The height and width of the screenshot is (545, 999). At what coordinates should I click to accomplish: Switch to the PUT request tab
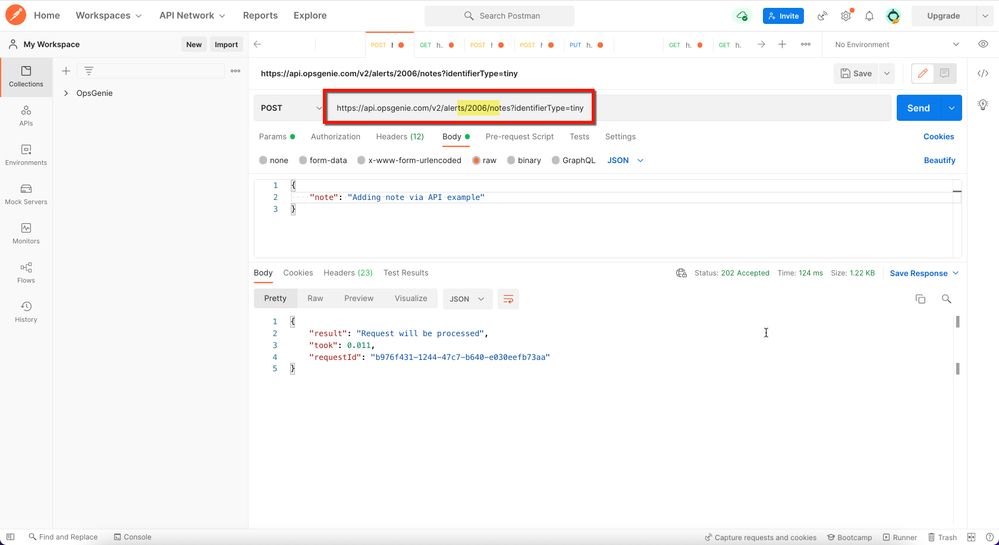point(587,45)
